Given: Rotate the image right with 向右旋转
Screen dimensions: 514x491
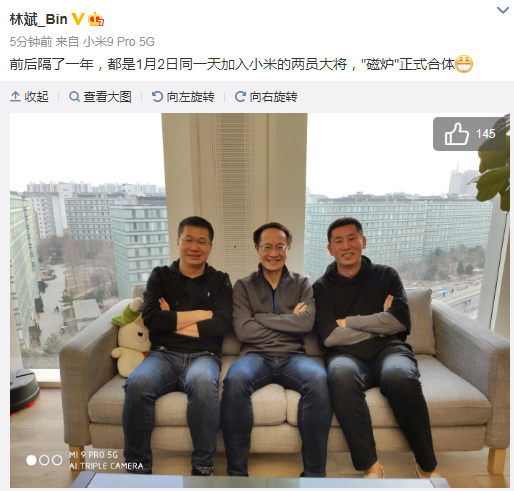Looking at the screenshot, I should click(266, 97).
